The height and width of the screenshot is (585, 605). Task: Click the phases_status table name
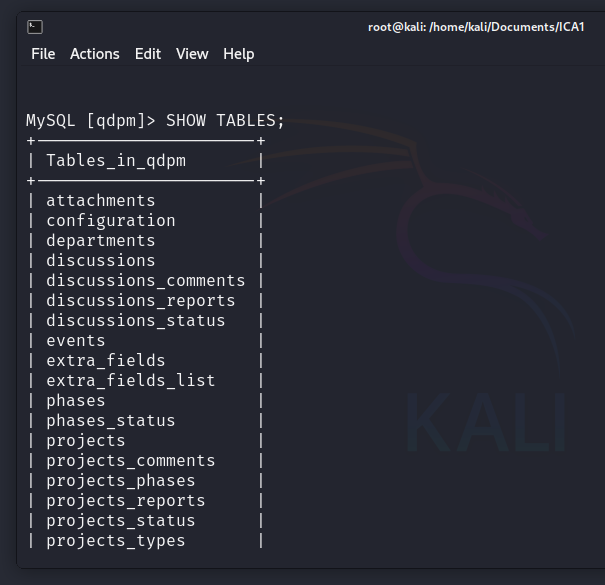(x=111, y=421)
